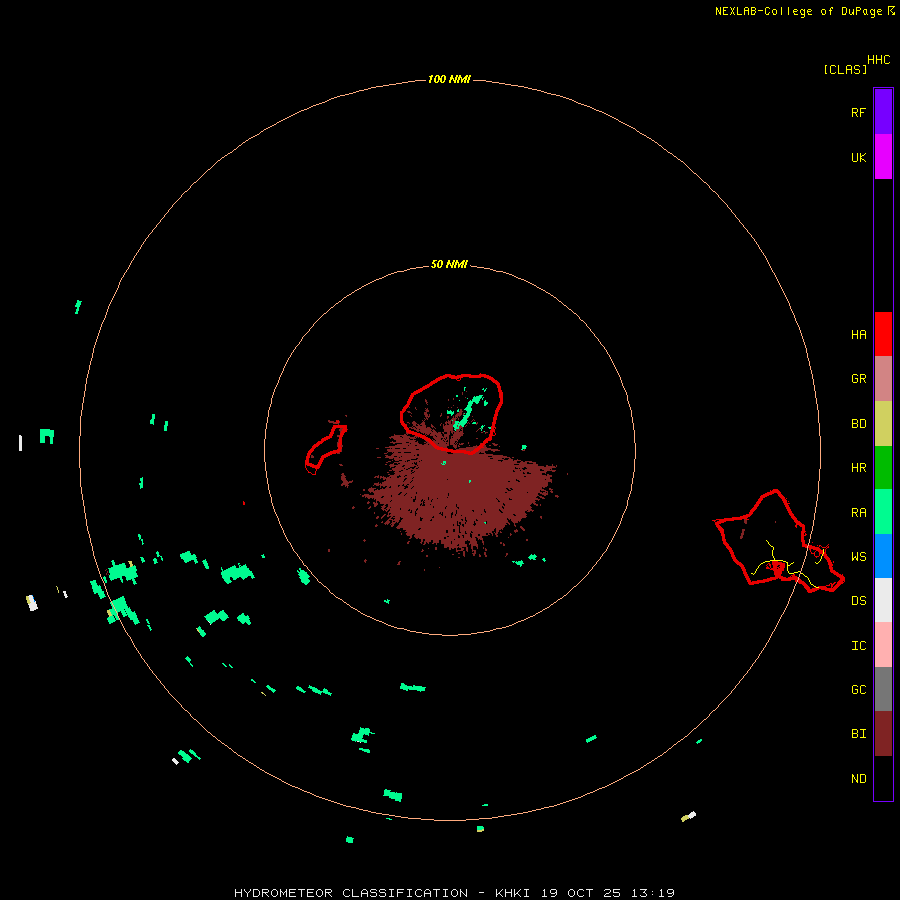Click the RA bright green legend swatch
Viewport: 900px width, 900px height.
883,512
